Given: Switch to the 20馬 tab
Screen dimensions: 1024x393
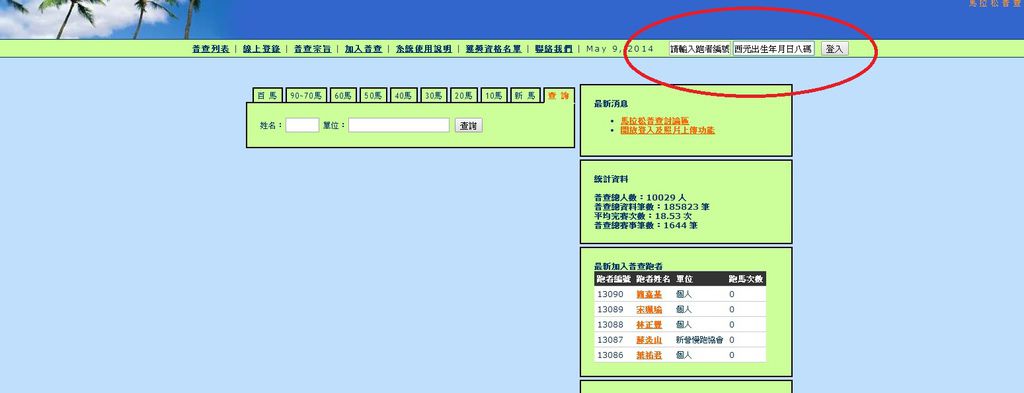Looking at the screenshot, I should 464,95.
